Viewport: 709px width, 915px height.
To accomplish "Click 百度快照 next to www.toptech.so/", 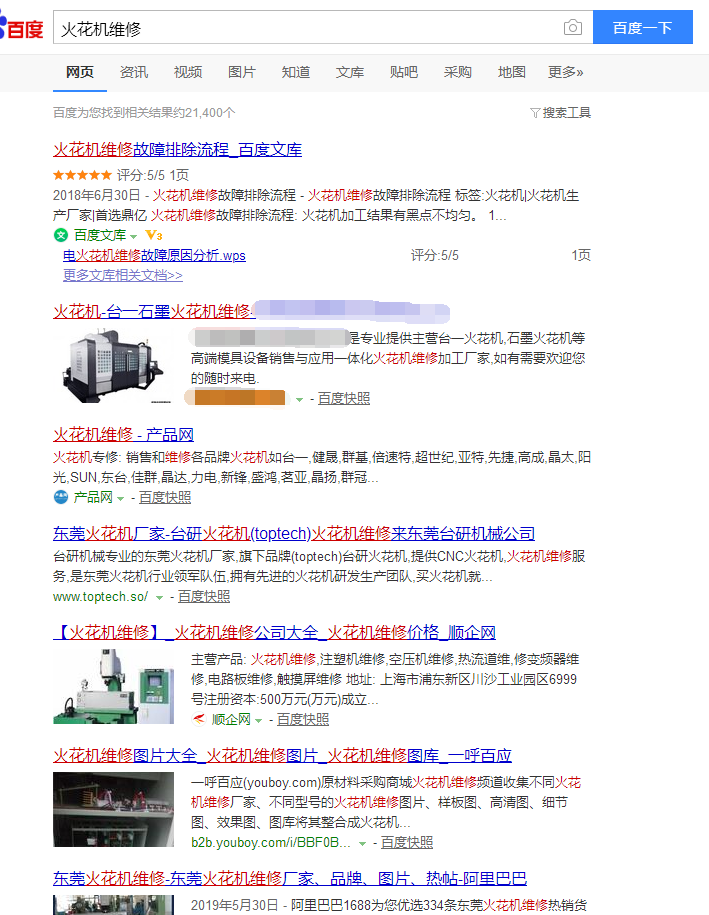I will click(204, 596).
